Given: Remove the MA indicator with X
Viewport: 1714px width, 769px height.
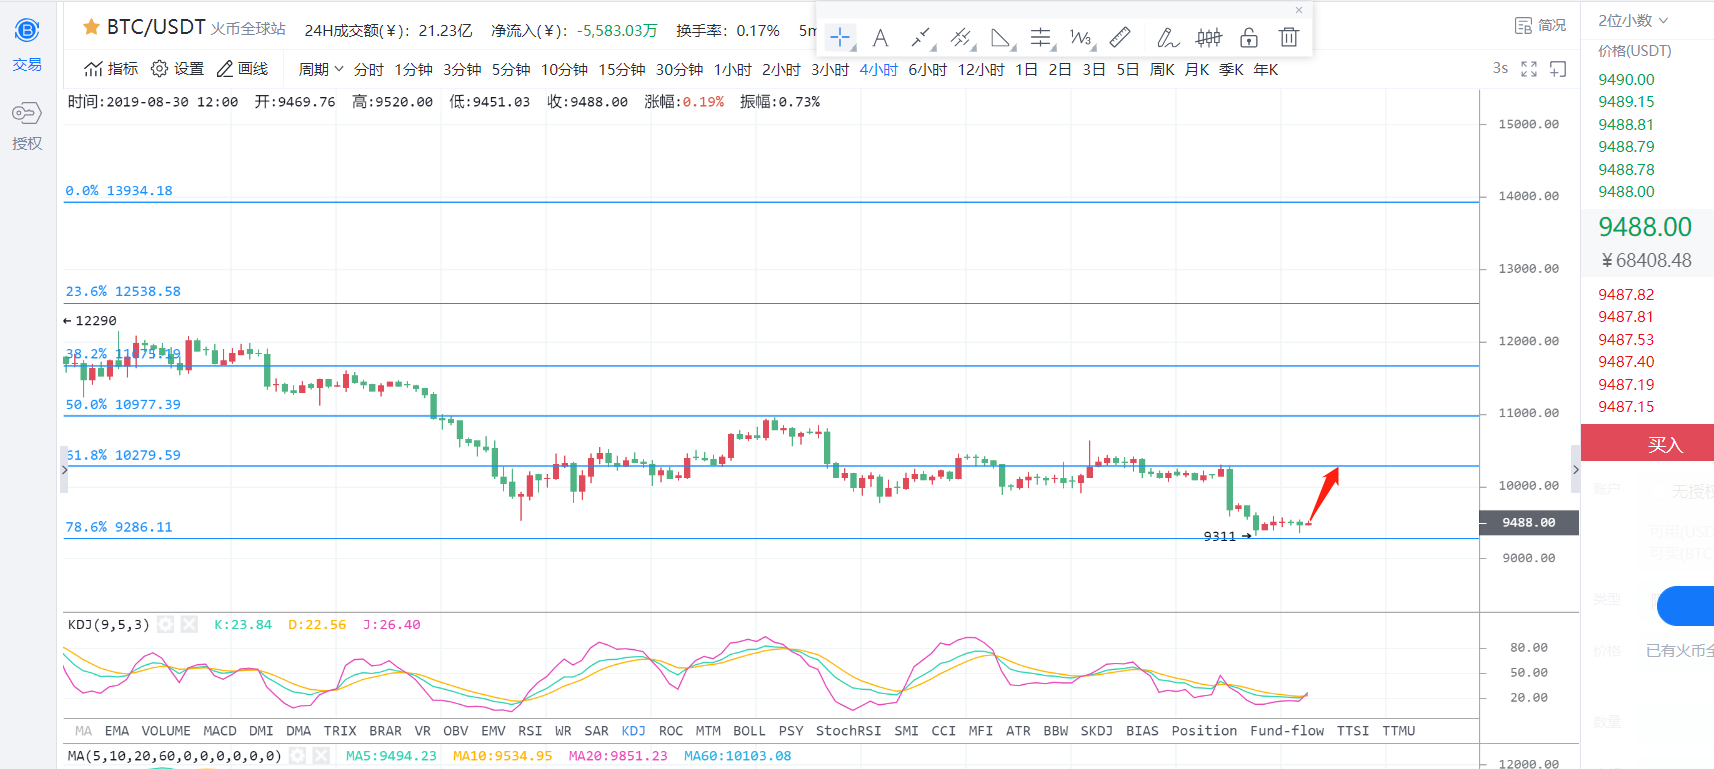Looking at the screenshot, I should [321, 756].
